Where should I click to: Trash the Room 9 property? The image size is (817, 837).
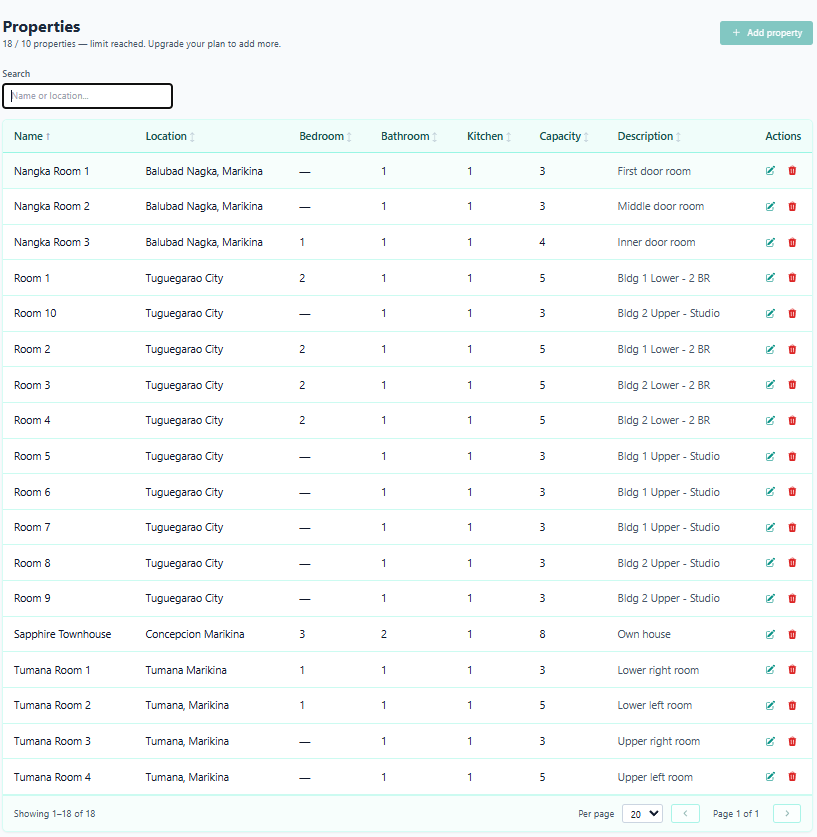click(792, 598)
